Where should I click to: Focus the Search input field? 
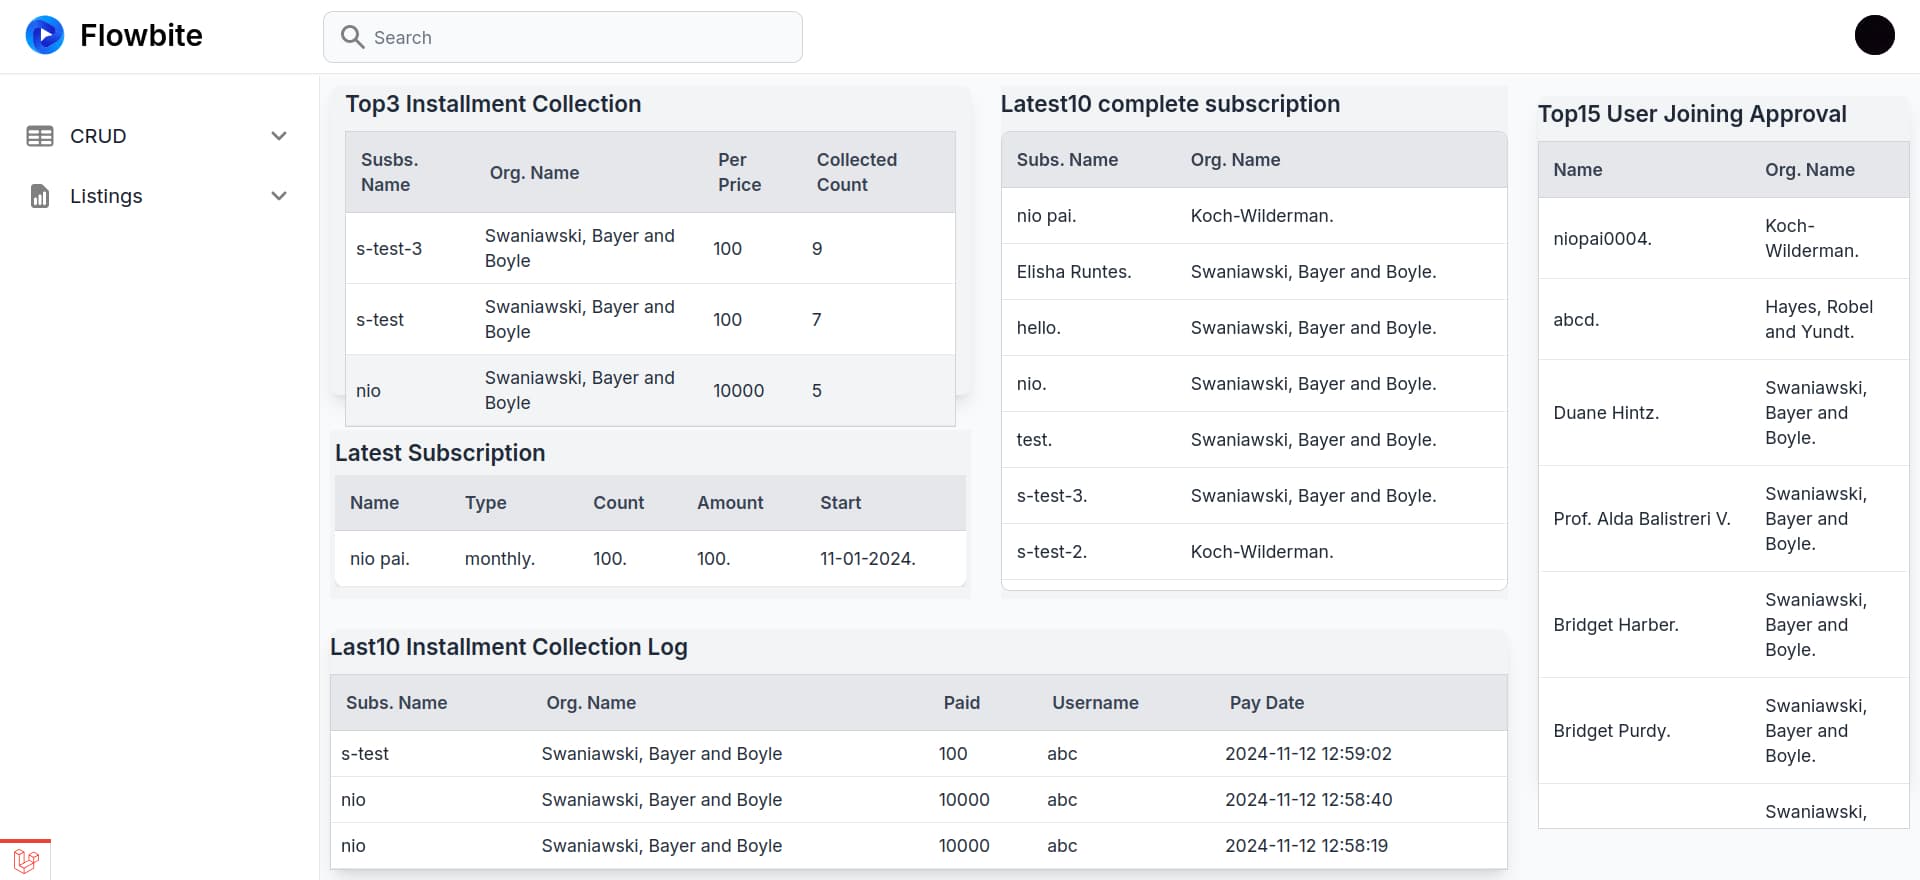[x=580, y=37]
